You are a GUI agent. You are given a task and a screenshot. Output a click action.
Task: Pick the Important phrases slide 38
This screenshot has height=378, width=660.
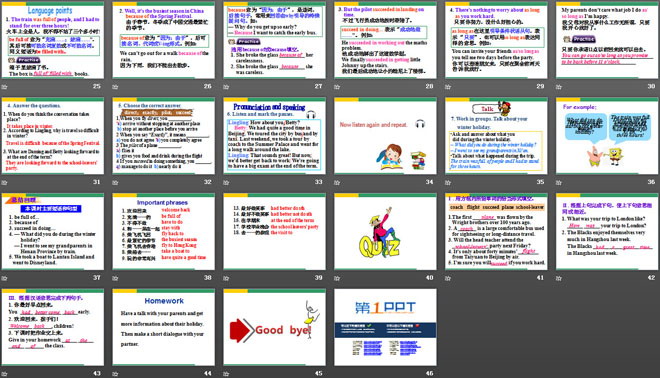[x=163, y=231]
